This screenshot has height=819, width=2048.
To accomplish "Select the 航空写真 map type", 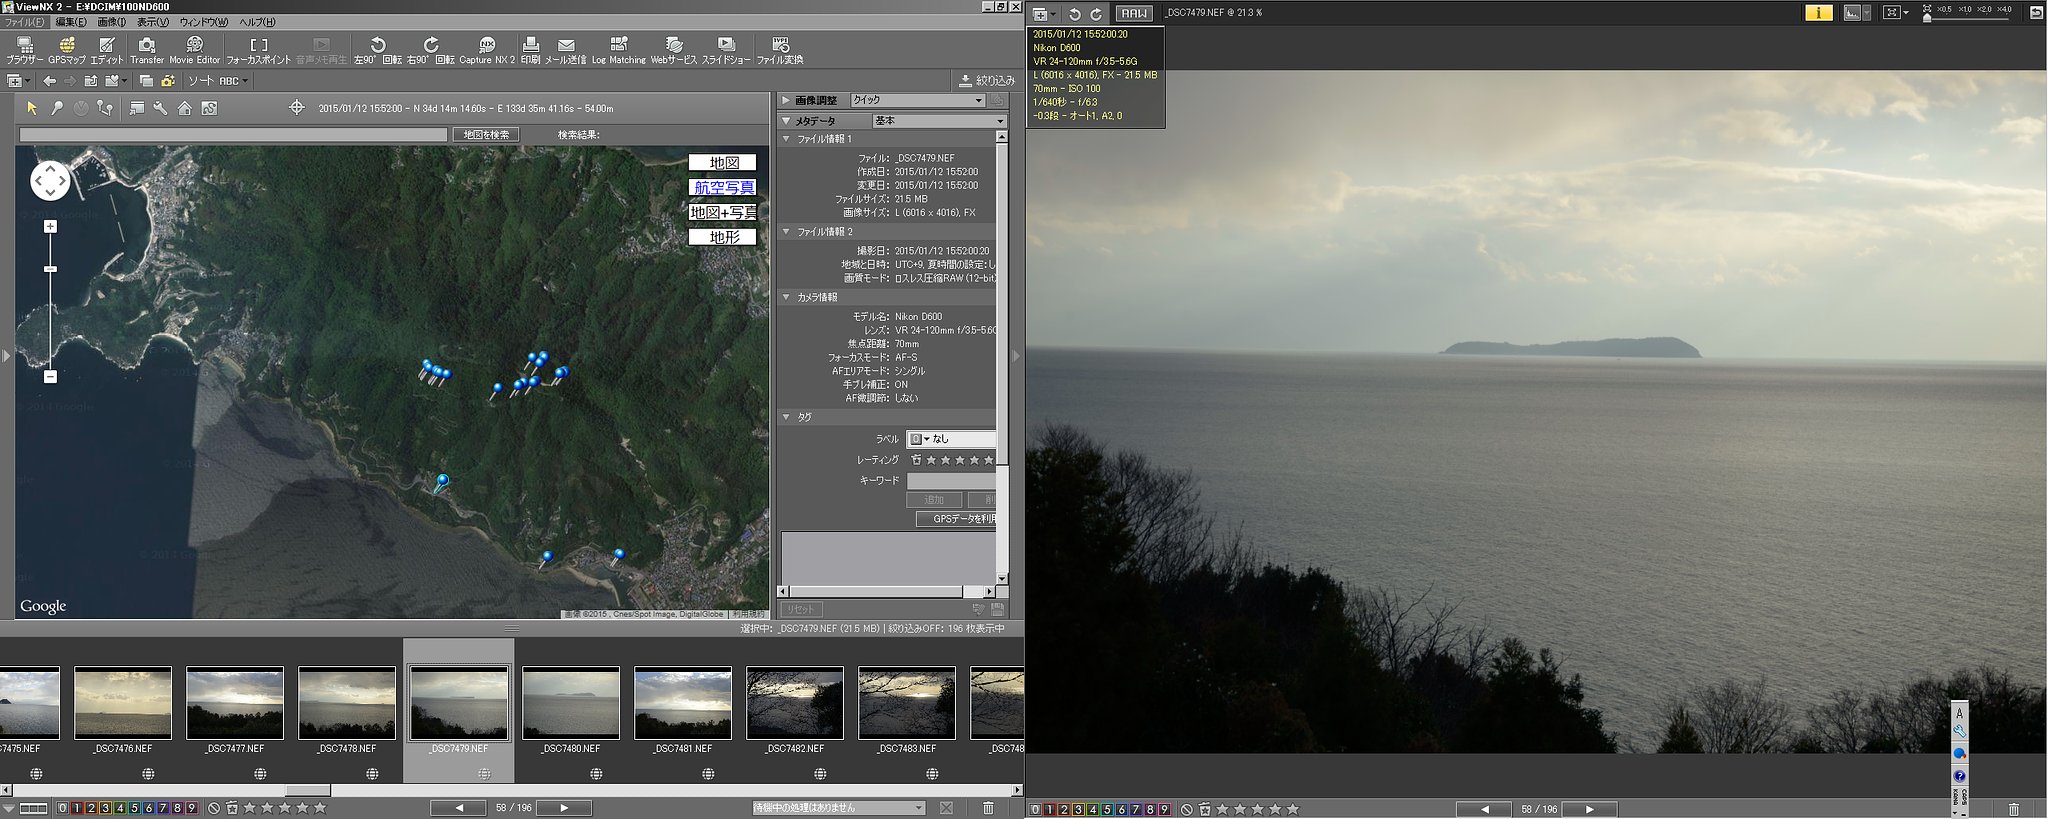I will tap(722, 187).
